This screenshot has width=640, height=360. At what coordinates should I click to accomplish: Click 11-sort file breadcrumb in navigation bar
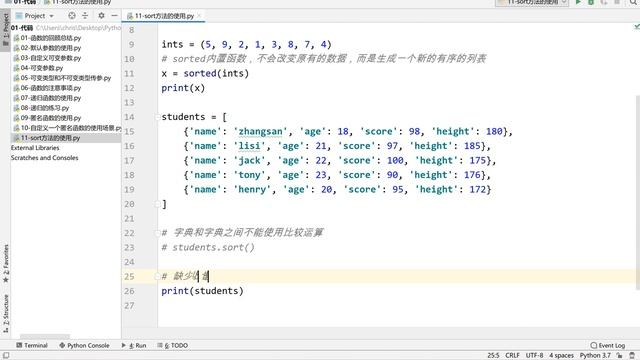click(78, 2)
